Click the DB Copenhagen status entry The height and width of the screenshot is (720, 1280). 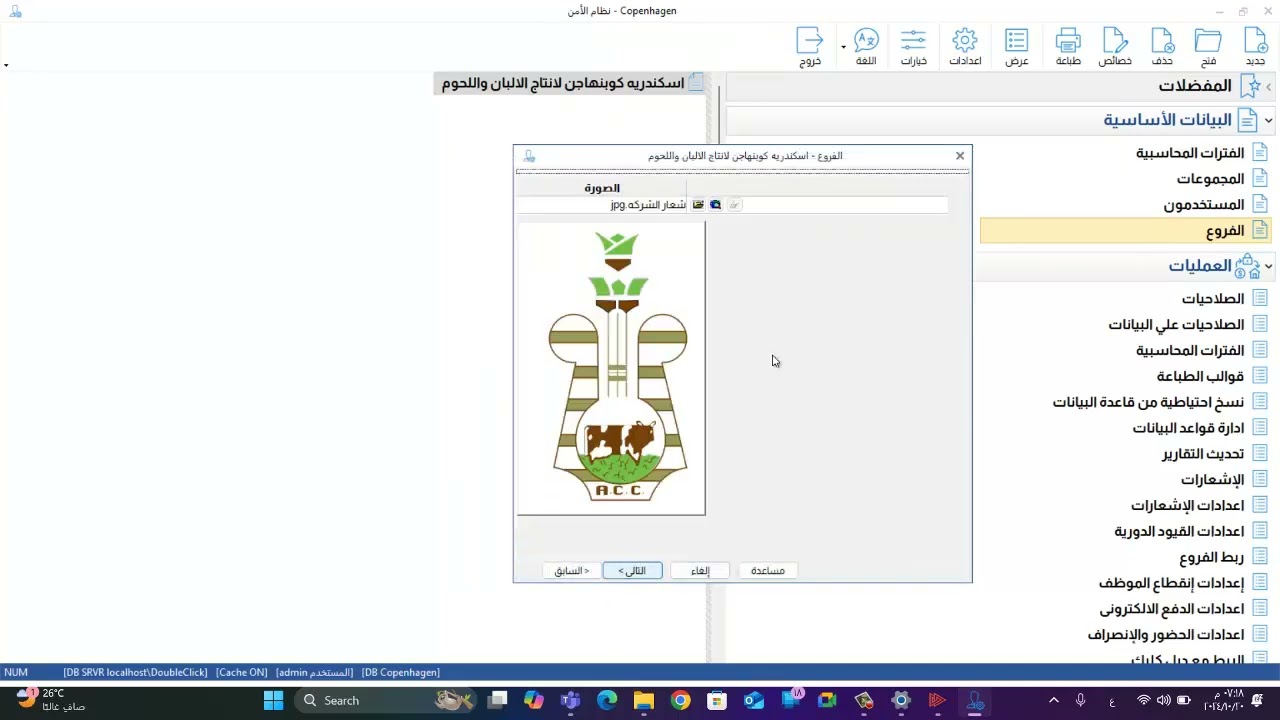click(400, 673)
